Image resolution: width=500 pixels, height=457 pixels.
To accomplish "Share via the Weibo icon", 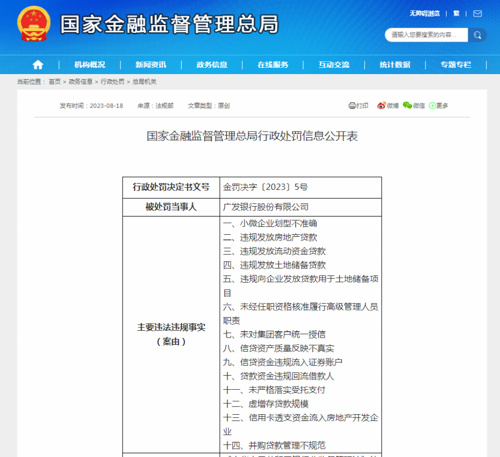I will point(381,105).
